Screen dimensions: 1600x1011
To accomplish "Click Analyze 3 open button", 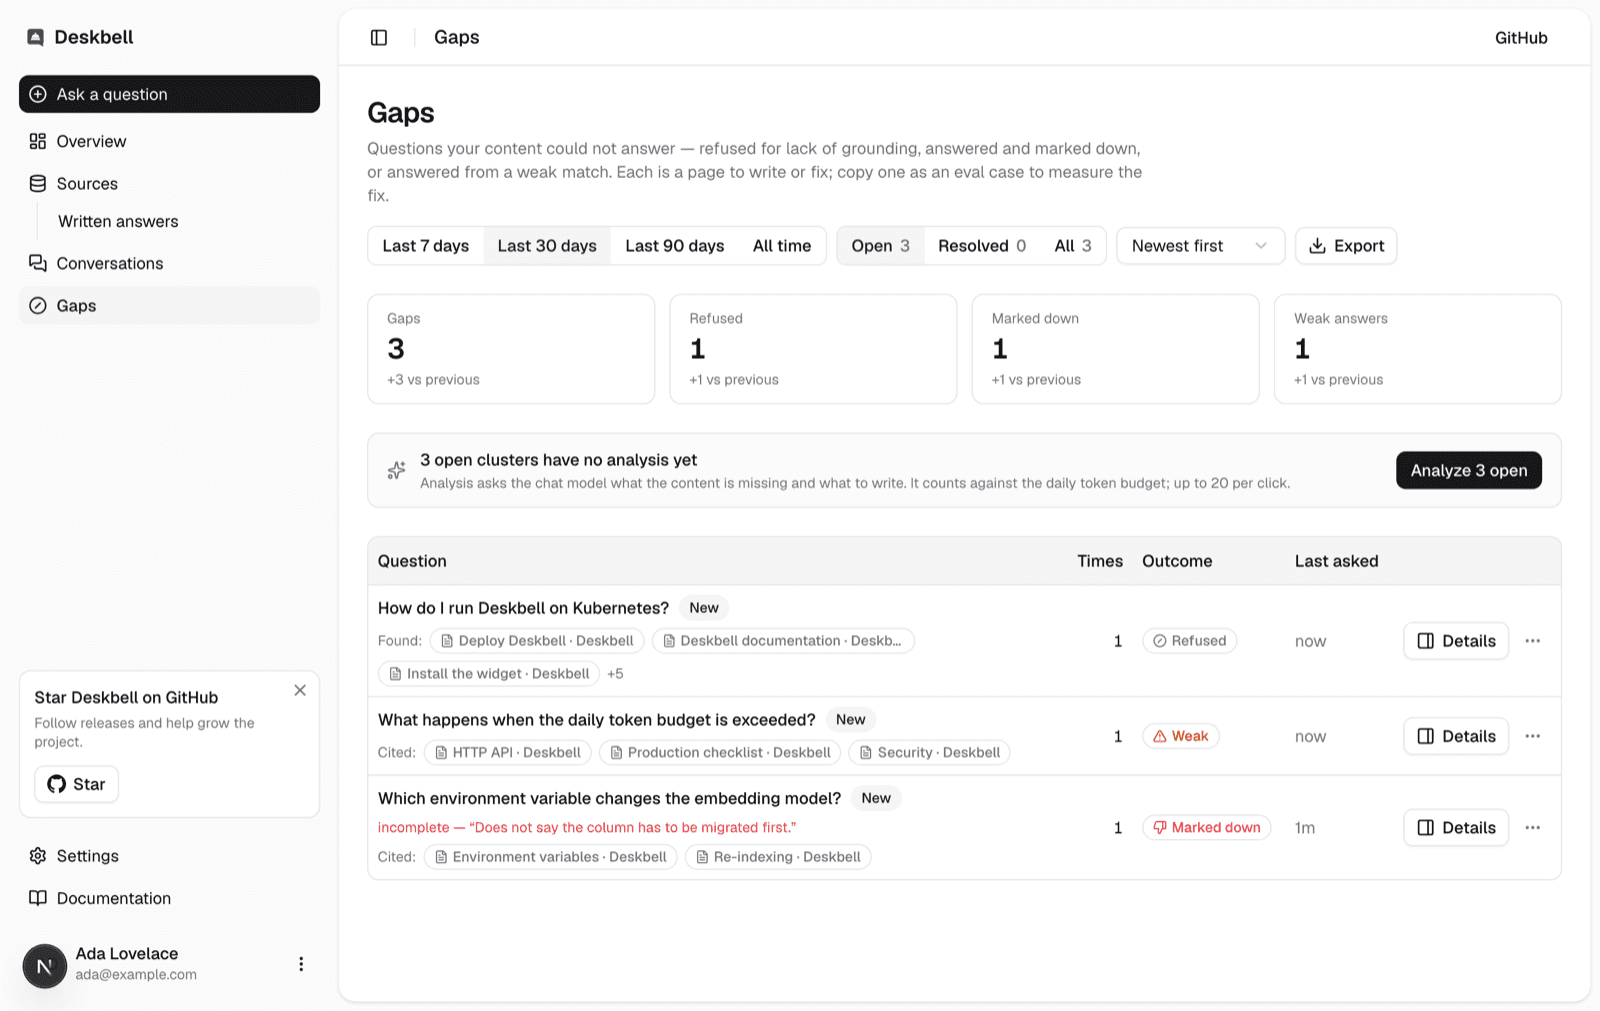I will [x=1469, y=471].
